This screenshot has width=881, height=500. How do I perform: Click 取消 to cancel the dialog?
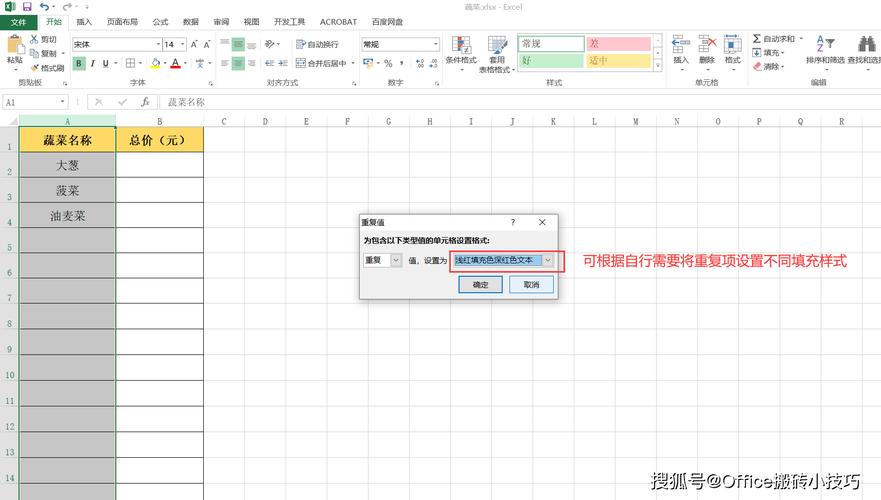tap(532, 285)
